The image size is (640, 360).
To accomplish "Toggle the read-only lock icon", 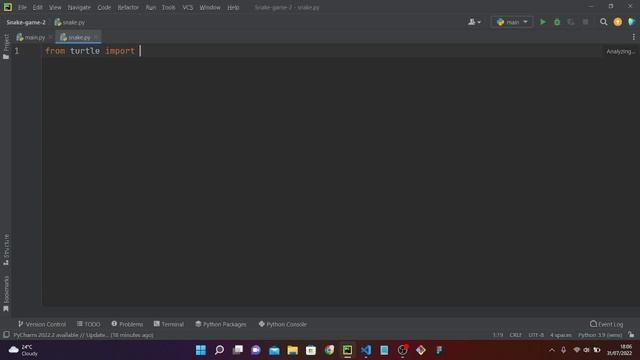I will click(631, 335).
